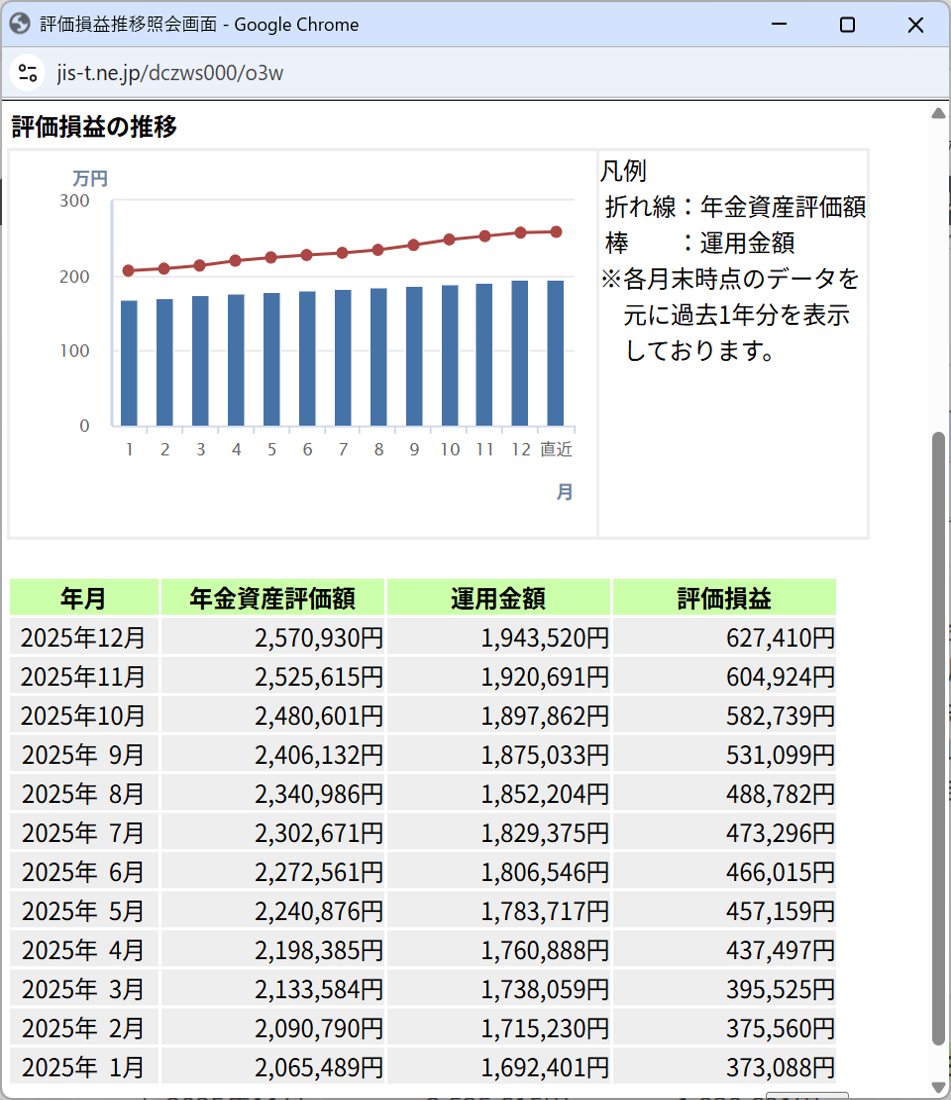The image size is (951, 1100).
Task: Click the 評価損益 column header
Action: (724, 598)
